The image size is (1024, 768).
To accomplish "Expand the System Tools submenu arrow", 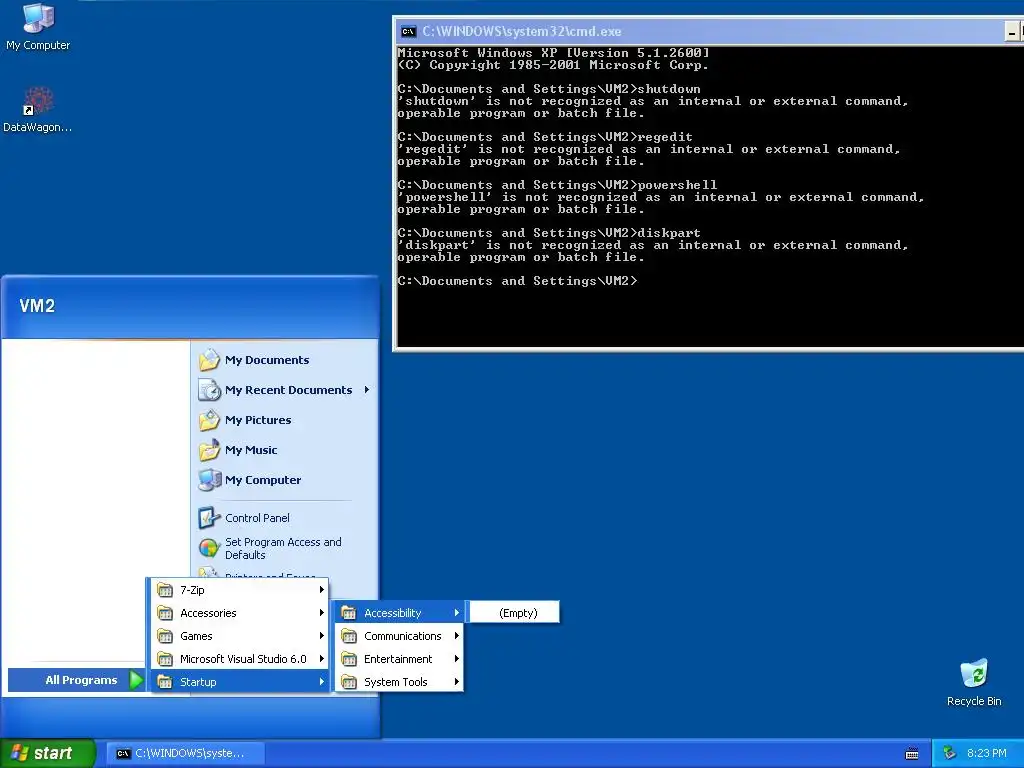I will tap(456, 681).
